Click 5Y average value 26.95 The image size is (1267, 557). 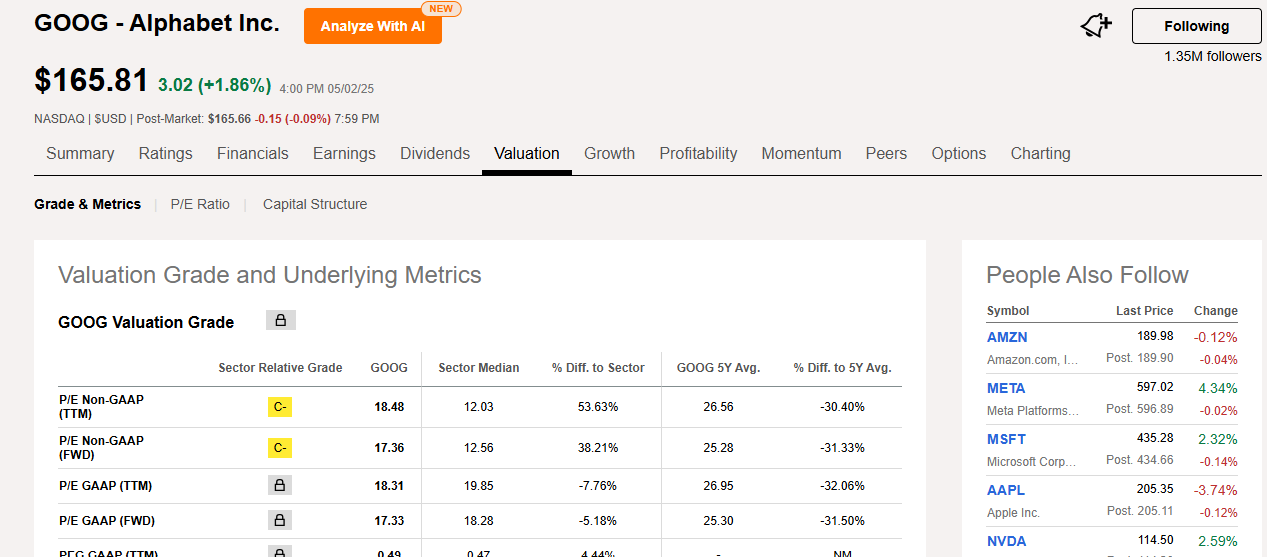[x=718, y=485]
